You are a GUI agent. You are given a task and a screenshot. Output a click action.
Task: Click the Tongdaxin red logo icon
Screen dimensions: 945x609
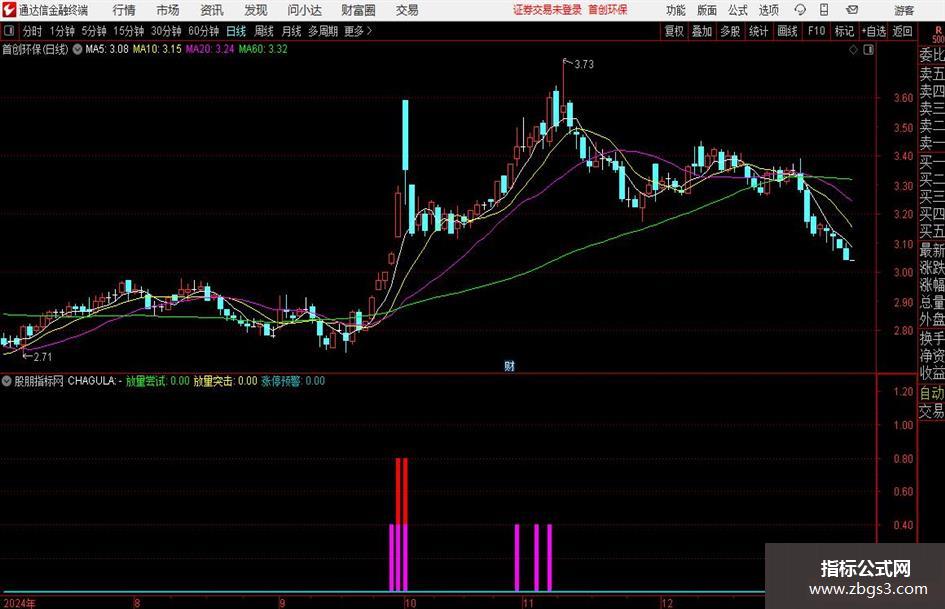pos(8,10)
